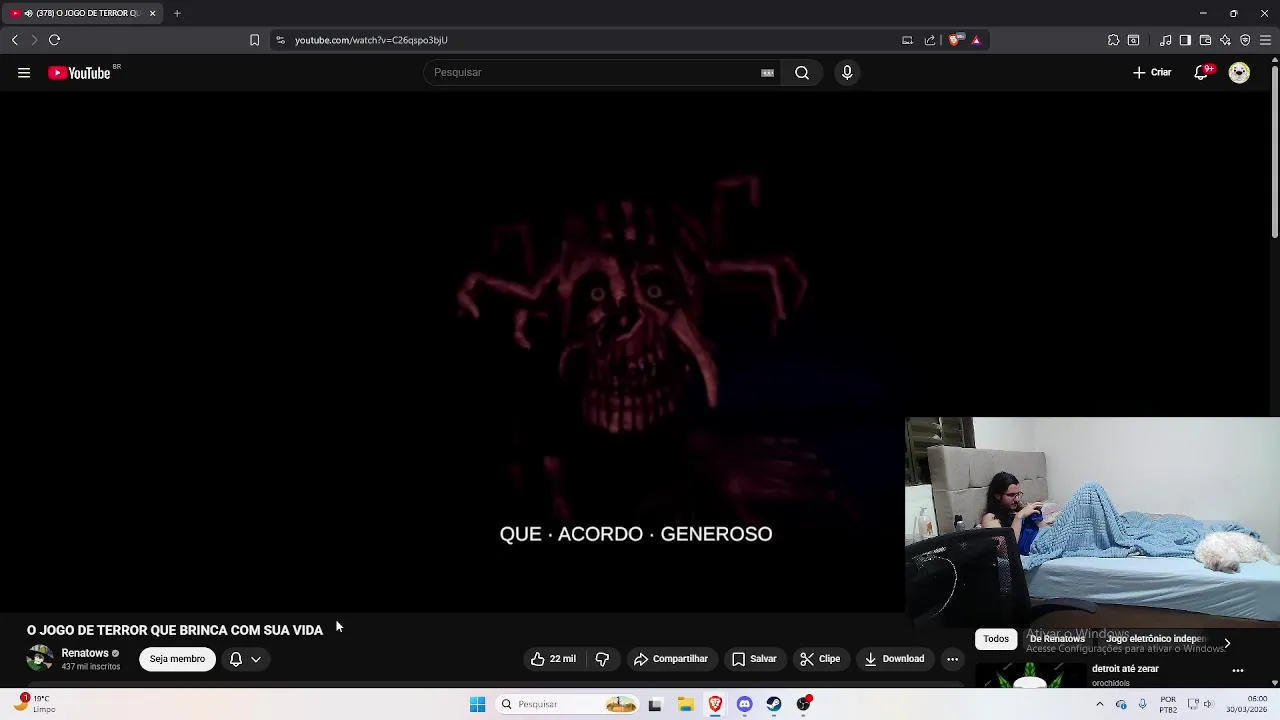Open browser extensions puzzle icon

pos(1113,40)
